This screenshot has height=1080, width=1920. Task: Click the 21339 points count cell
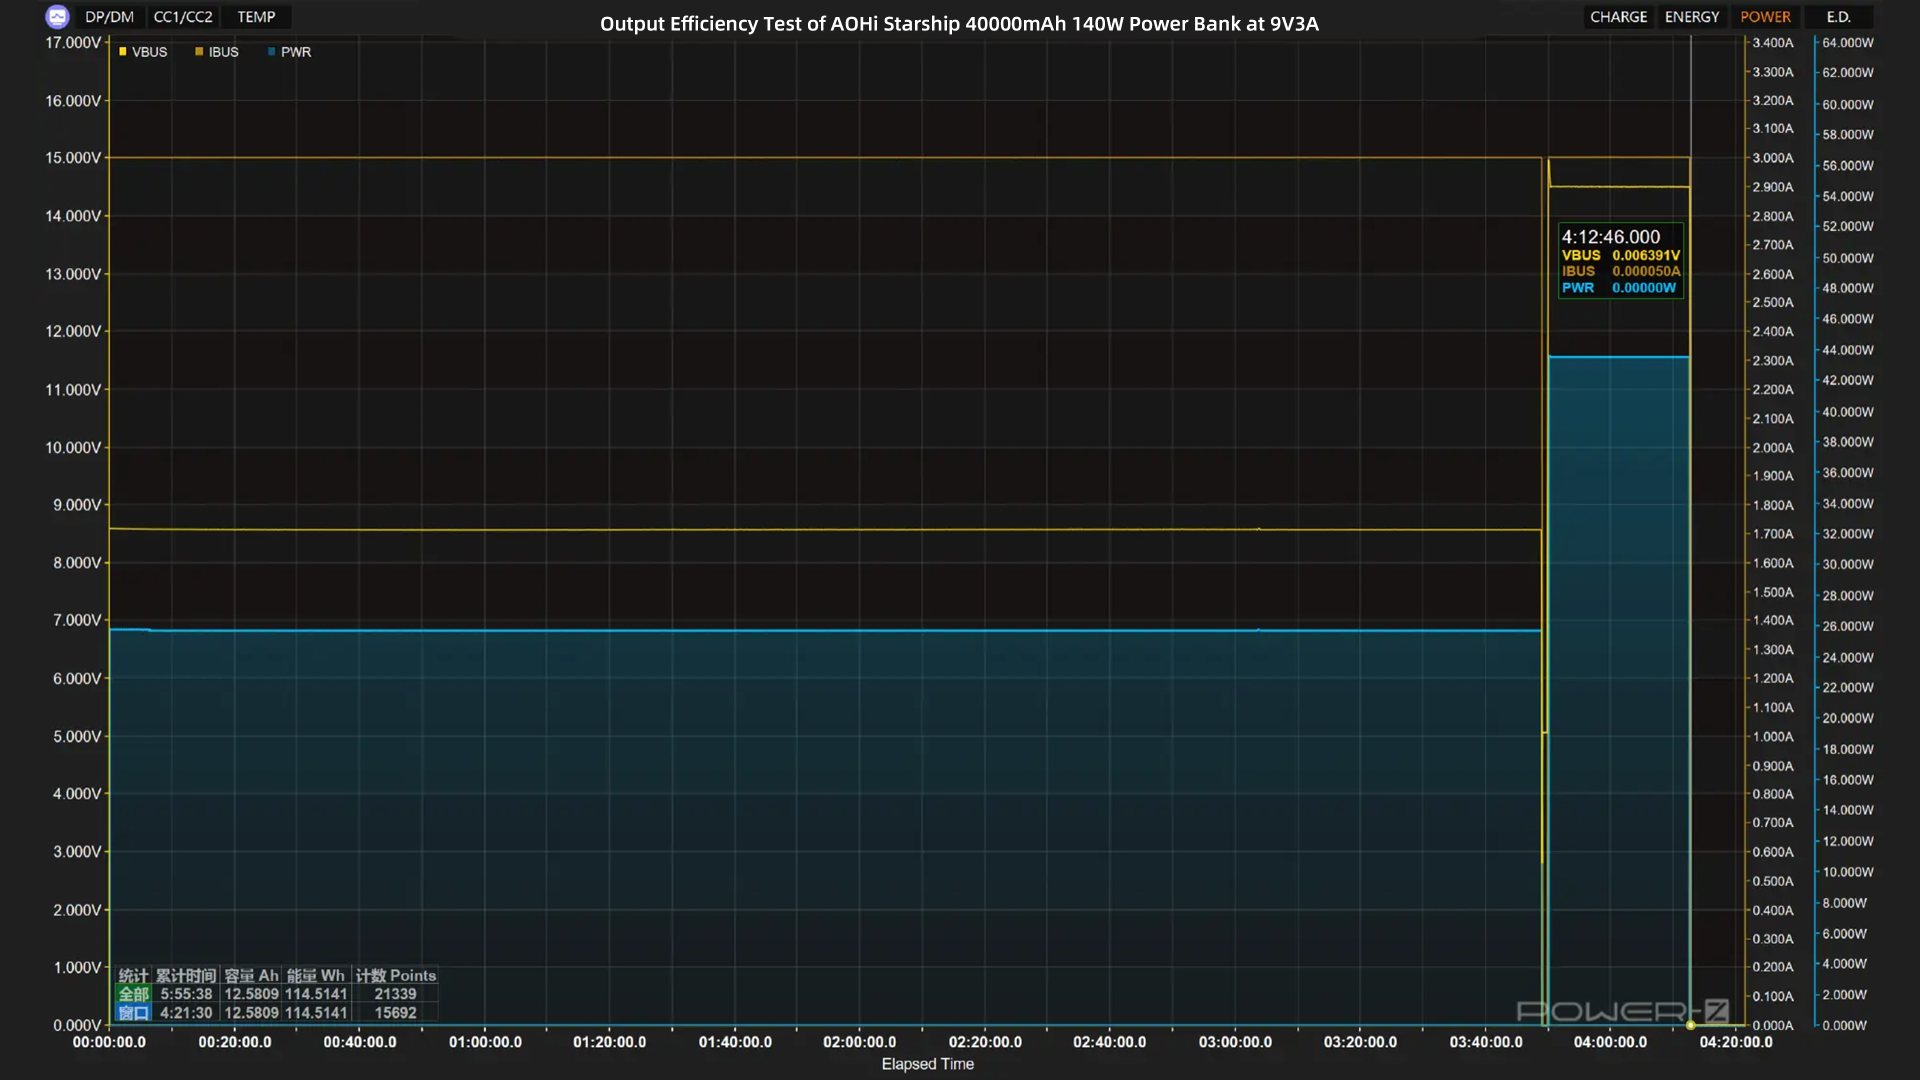coord(395,994)
